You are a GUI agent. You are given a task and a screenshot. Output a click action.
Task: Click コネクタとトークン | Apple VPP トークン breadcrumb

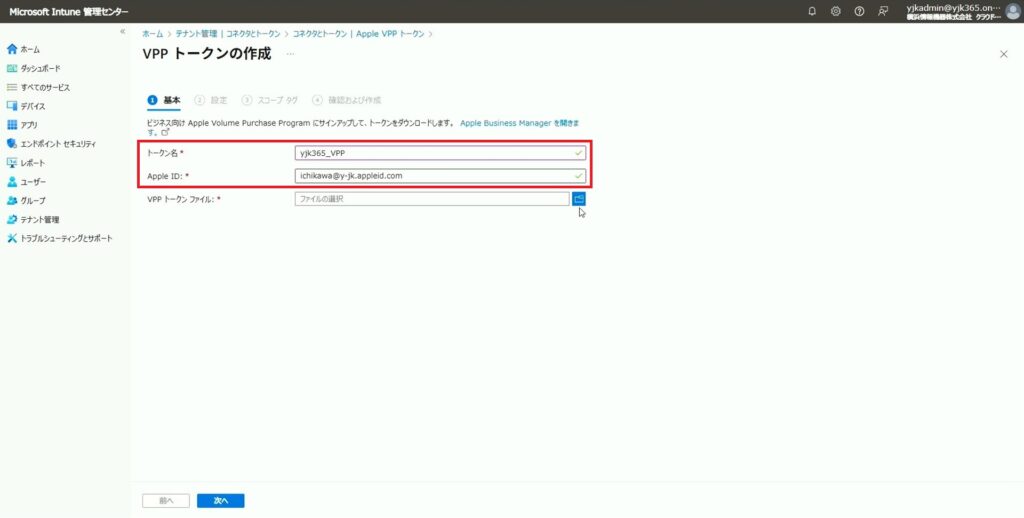pos(359,33)
